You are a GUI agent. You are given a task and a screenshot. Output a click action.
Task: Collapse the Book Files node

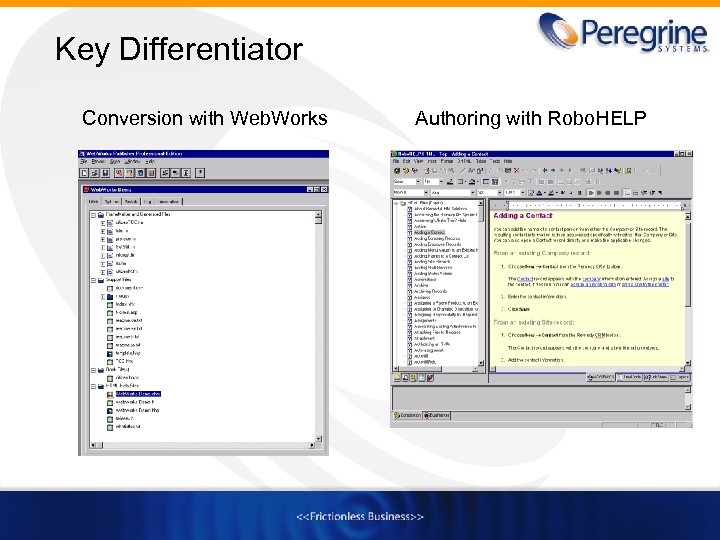click(x=93, y=370)
